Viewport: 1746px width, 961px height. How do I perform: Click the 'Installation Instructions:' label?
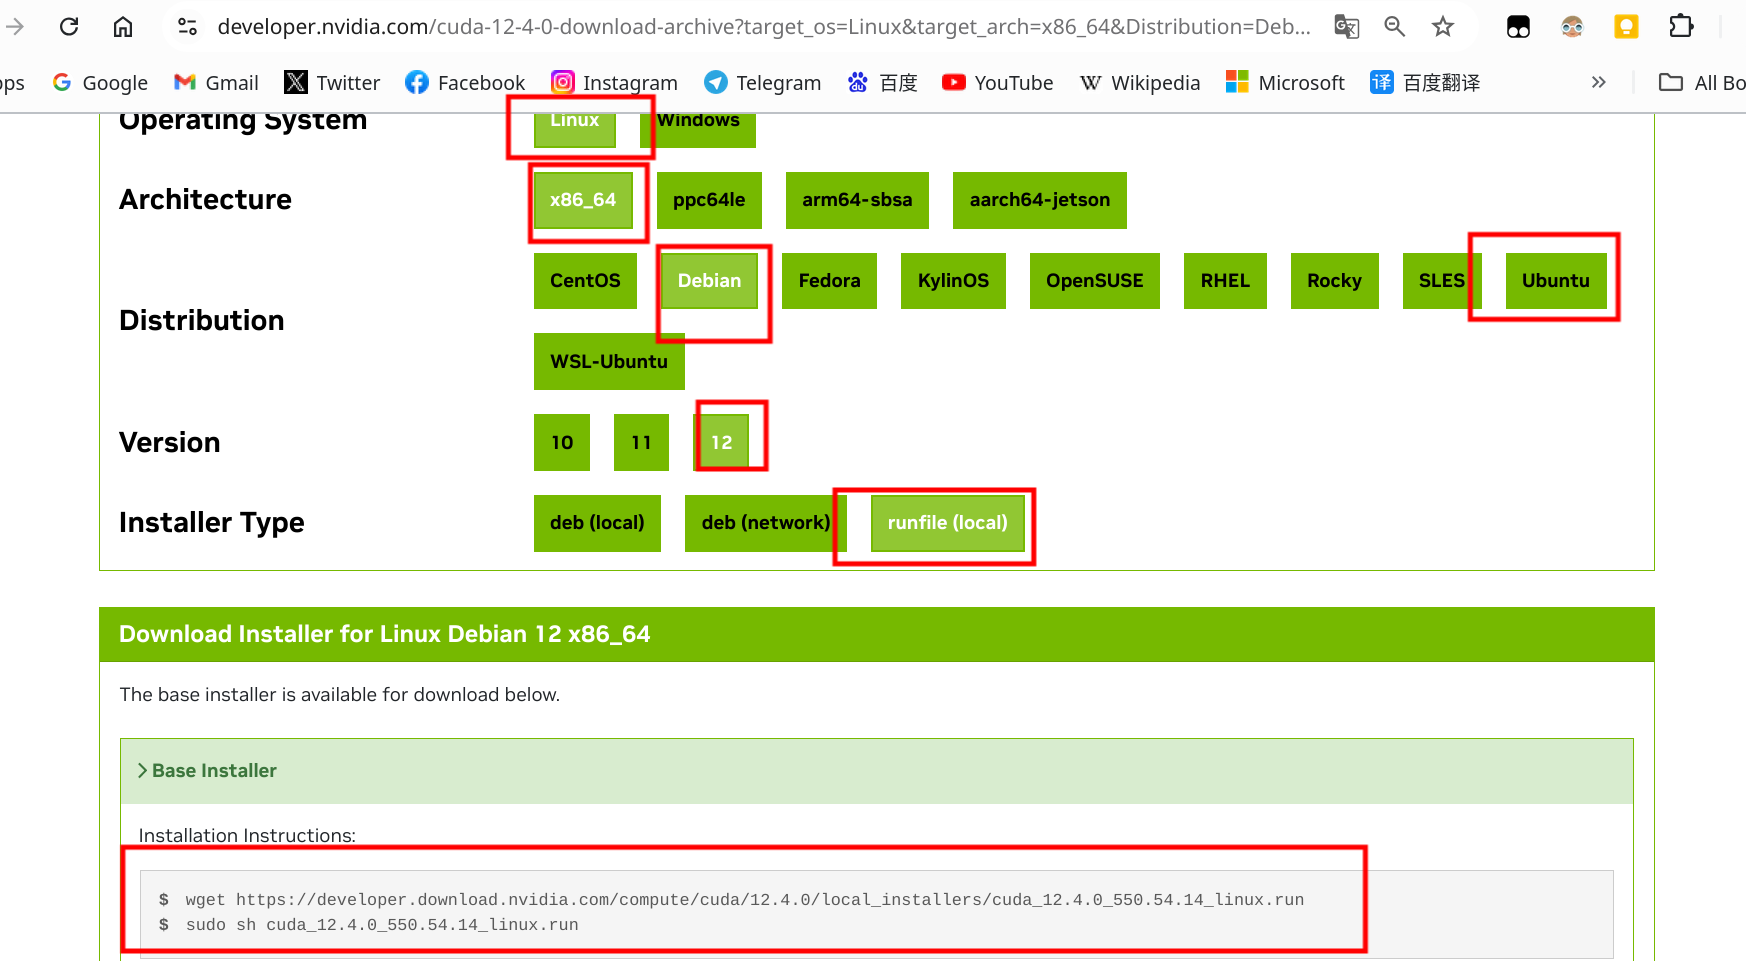247,836
